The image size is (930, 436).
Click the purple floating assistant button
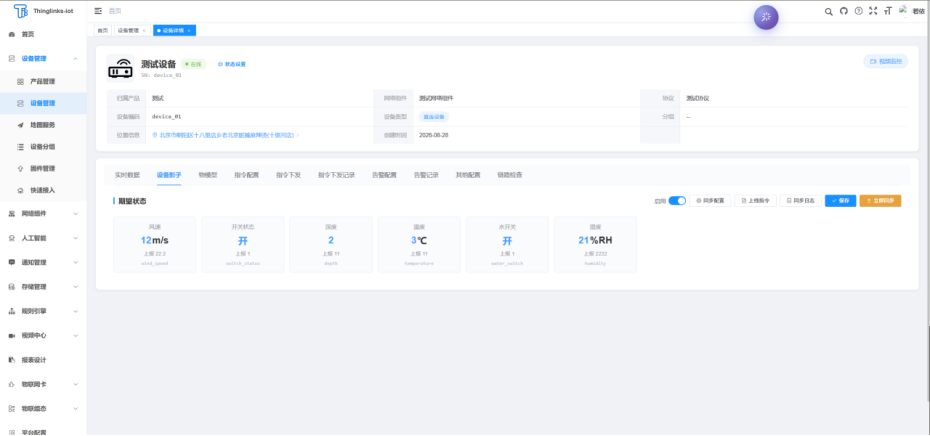pyautogui.click(x=766, y=17)
